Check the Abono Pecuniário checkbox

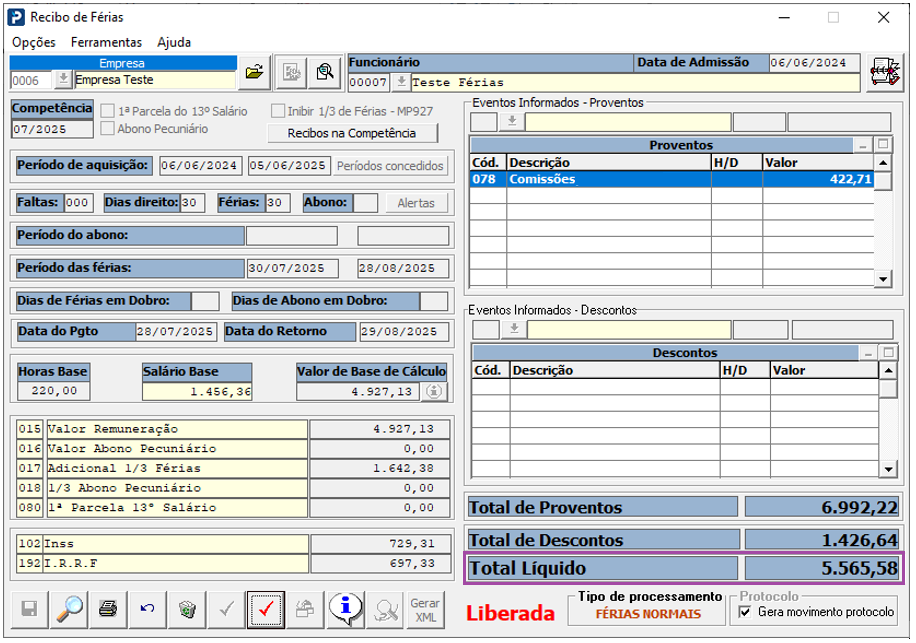tap(107, 129)
